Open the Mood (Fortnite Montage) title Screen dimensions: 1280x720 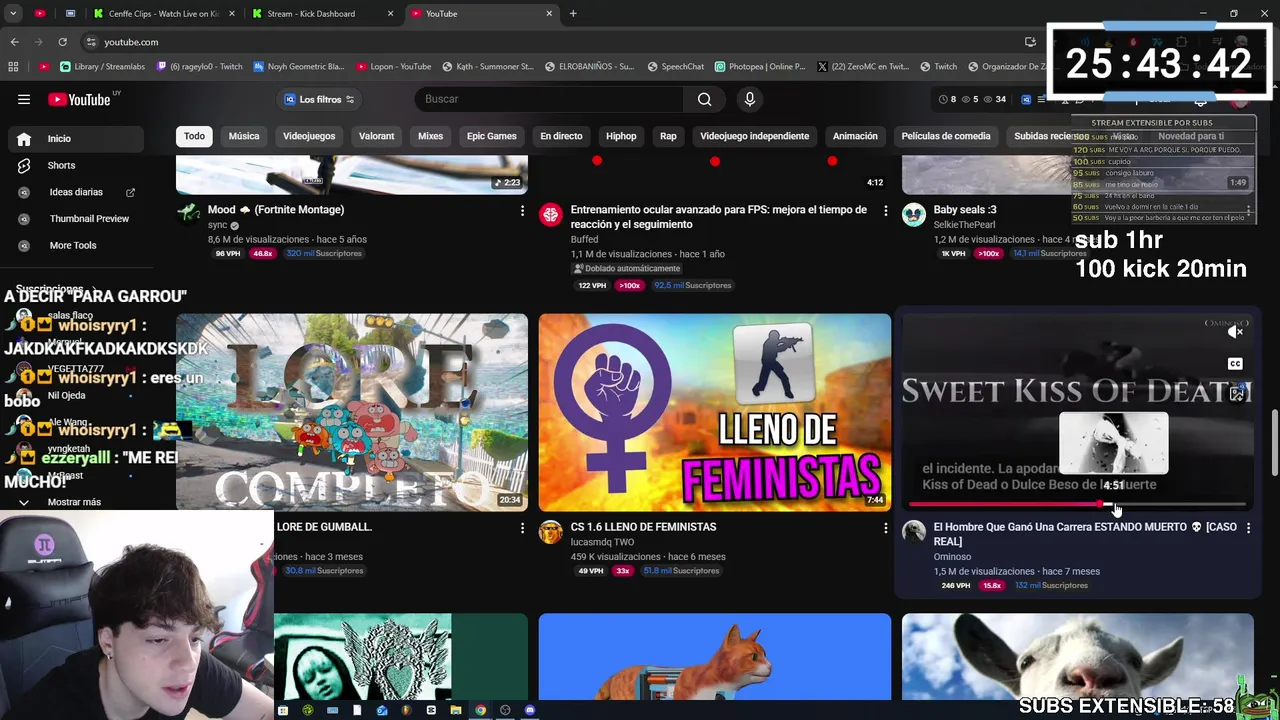(x=276, y=210)
